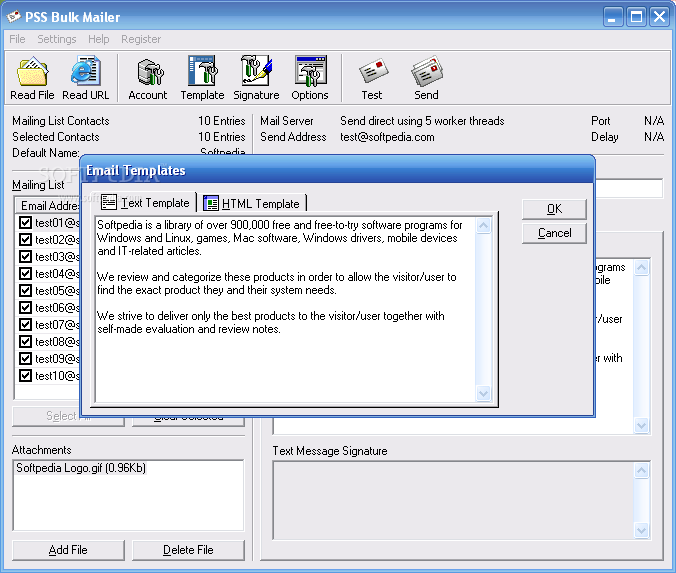Screen dimensions: 676x573
Task: Switch to the HTML Template tab
Action: (x=254, y=204)
